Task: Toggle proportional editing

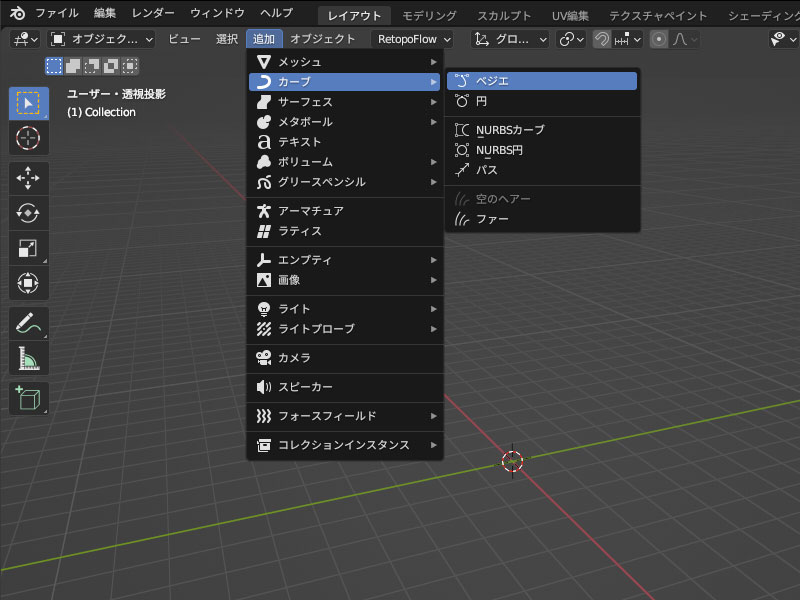Action: tap(659, 39)
